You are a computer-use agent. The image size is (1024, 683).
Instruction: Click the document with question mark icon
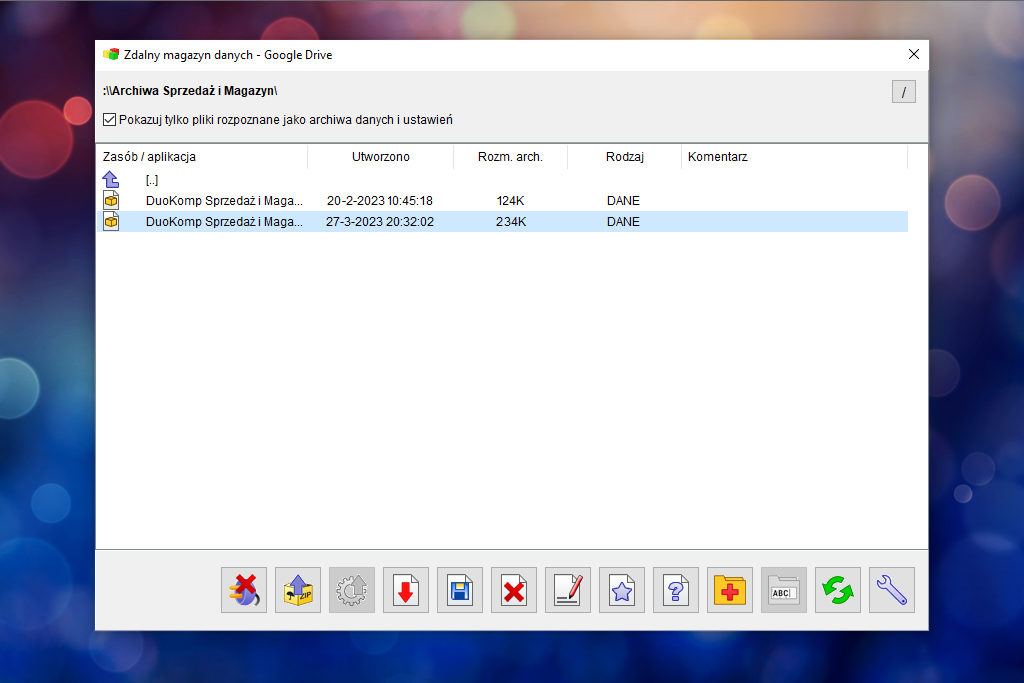[676, 590]
